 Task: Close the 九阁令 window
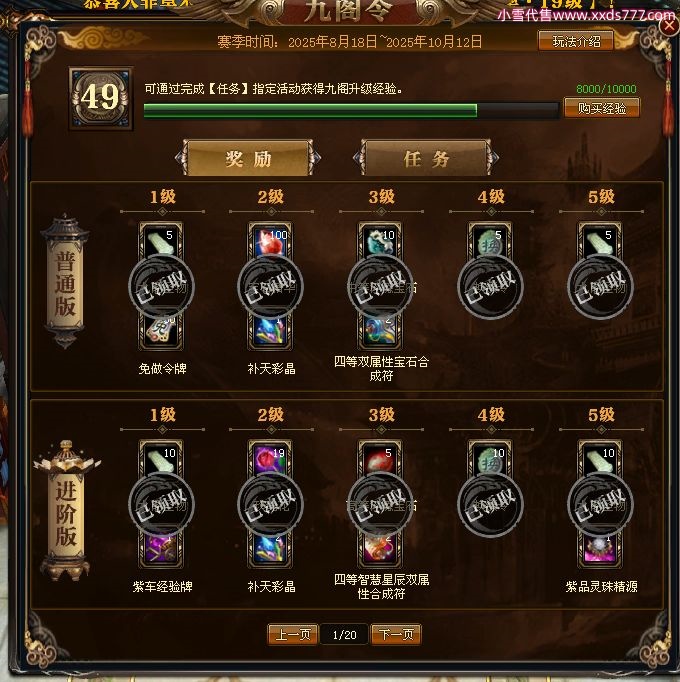[668, 26]
